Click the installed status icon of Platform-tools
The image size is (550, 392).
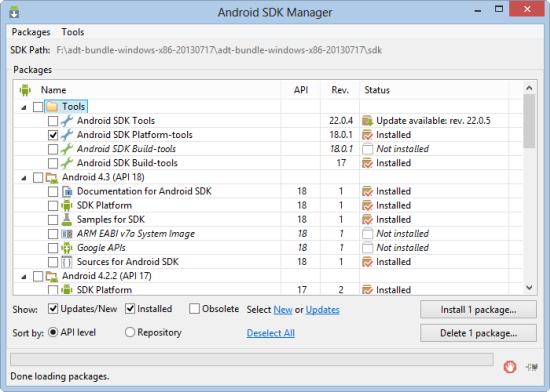pos(367,135)
